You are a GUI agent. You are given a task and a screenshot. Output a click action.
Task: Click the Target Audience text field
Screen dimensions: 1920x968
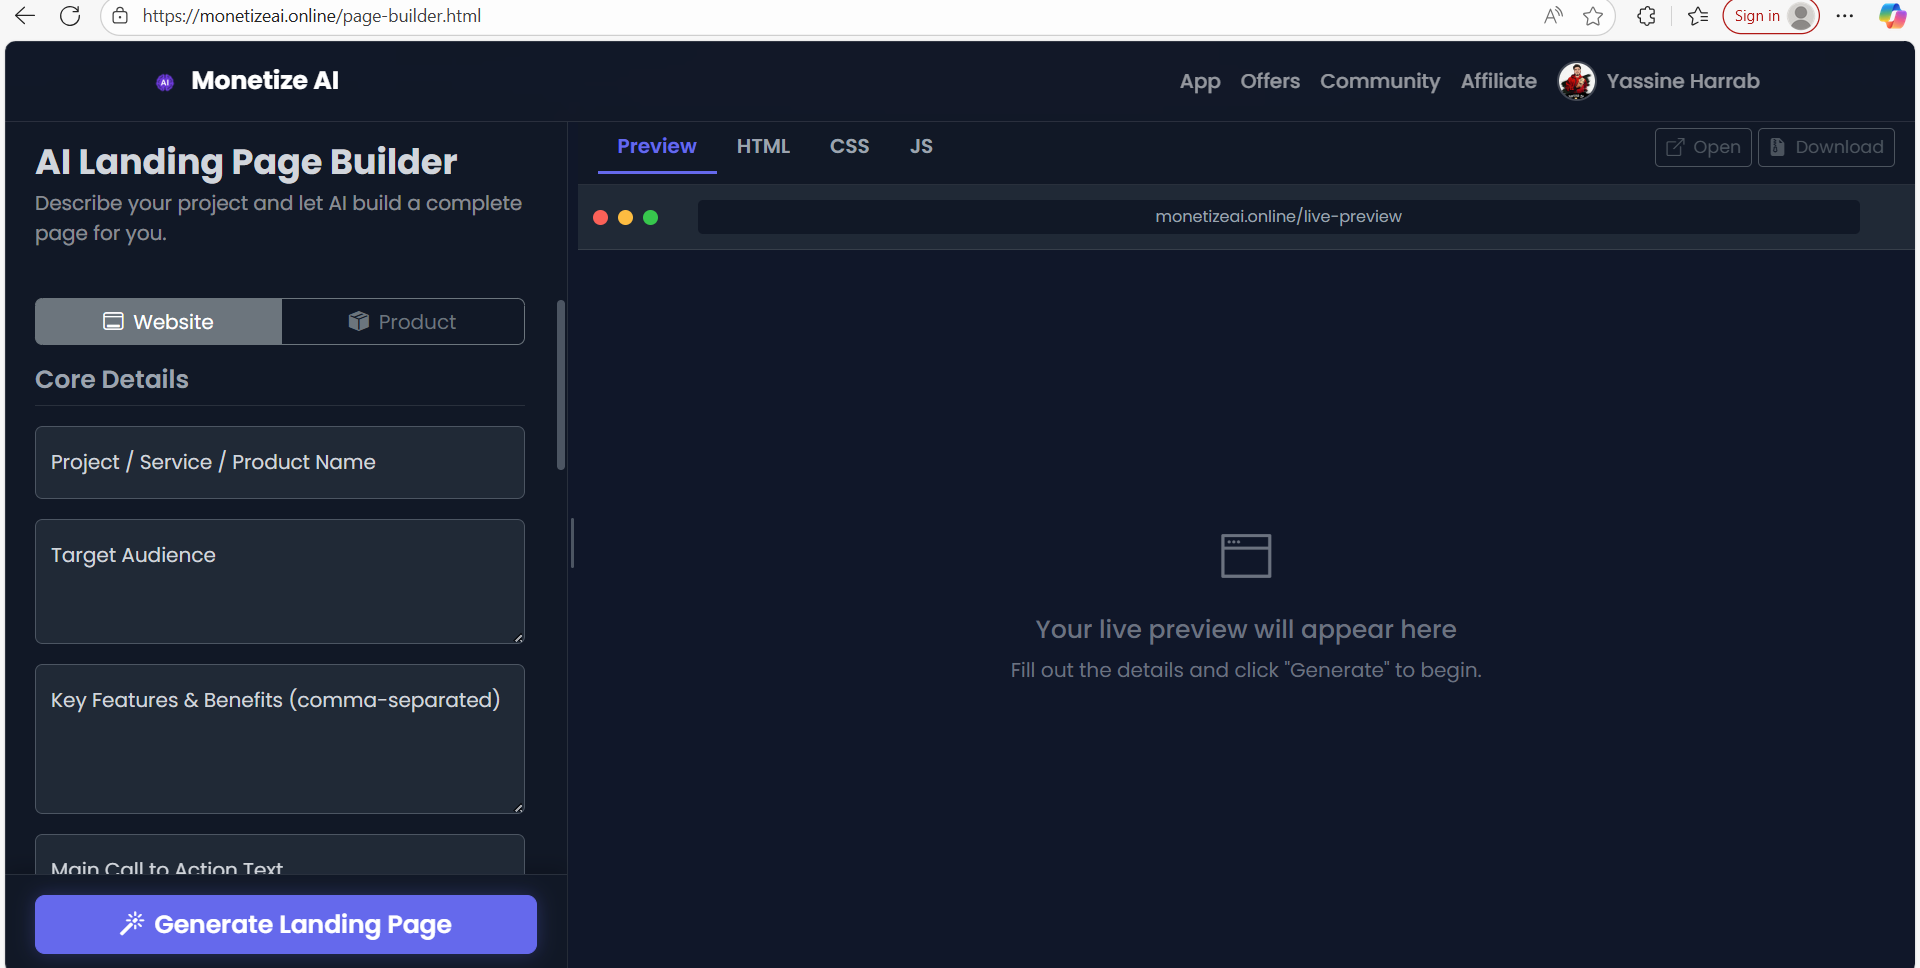coord(279,580)
